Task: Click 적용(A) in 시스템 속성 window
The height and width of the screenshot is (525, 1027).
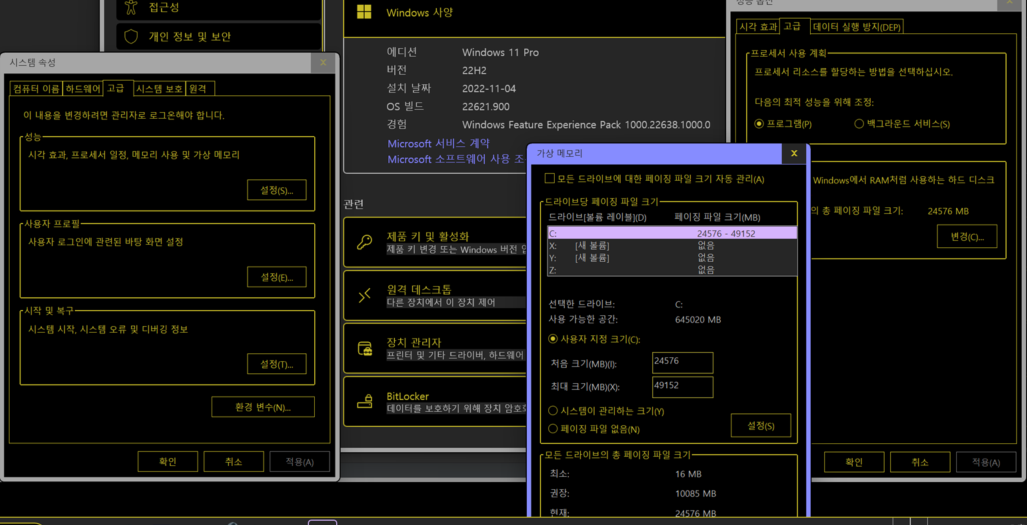Action: pos(299,462)
